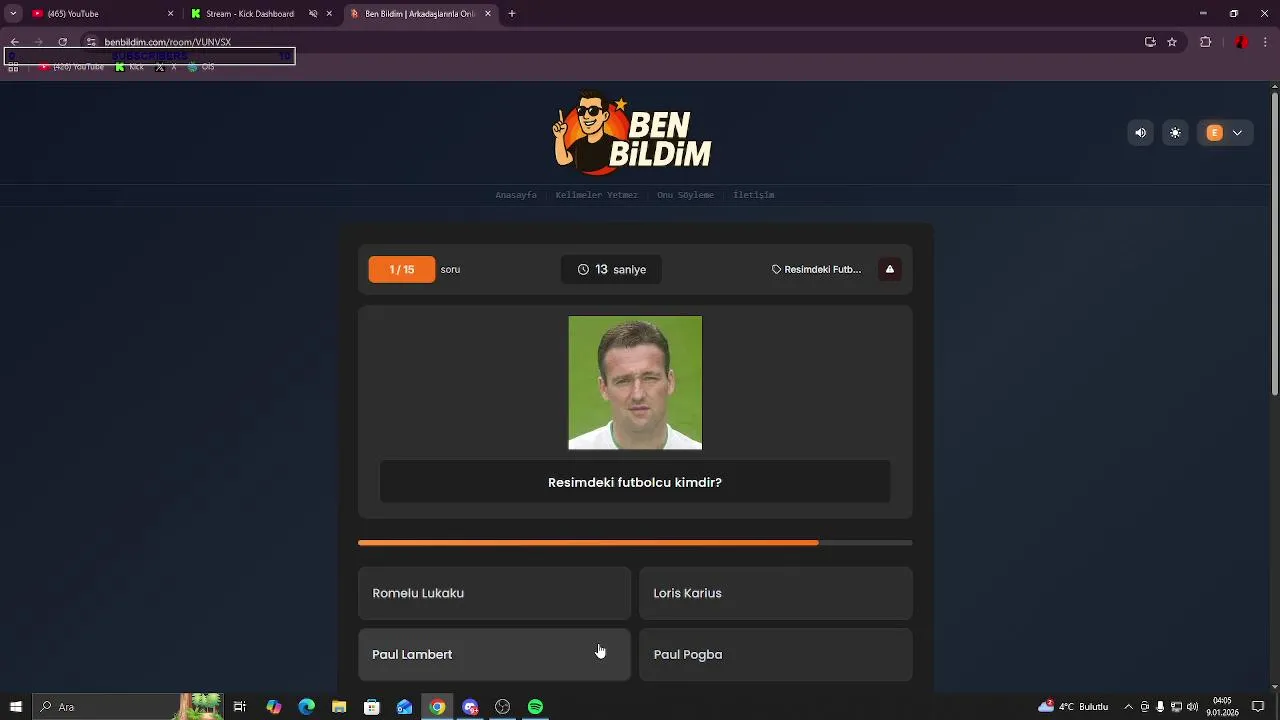Open İletişim page link
Image resolution: width=1280 pixels, height=720 pixels.
[753, 195]
